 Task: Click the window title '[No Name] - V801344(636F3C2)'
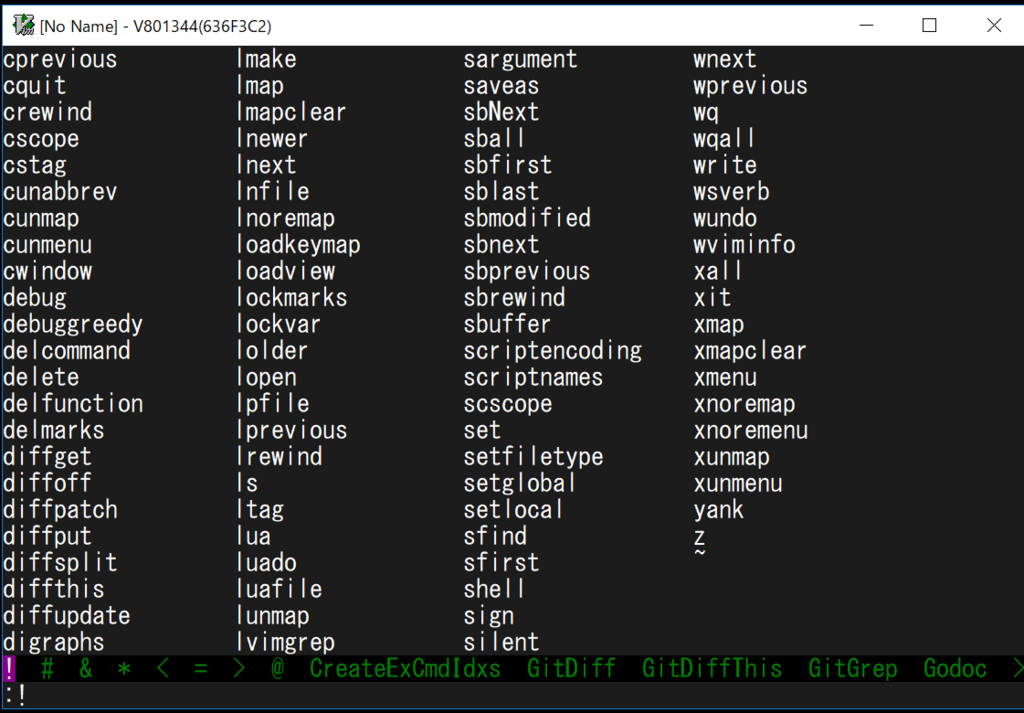point(156,26)
